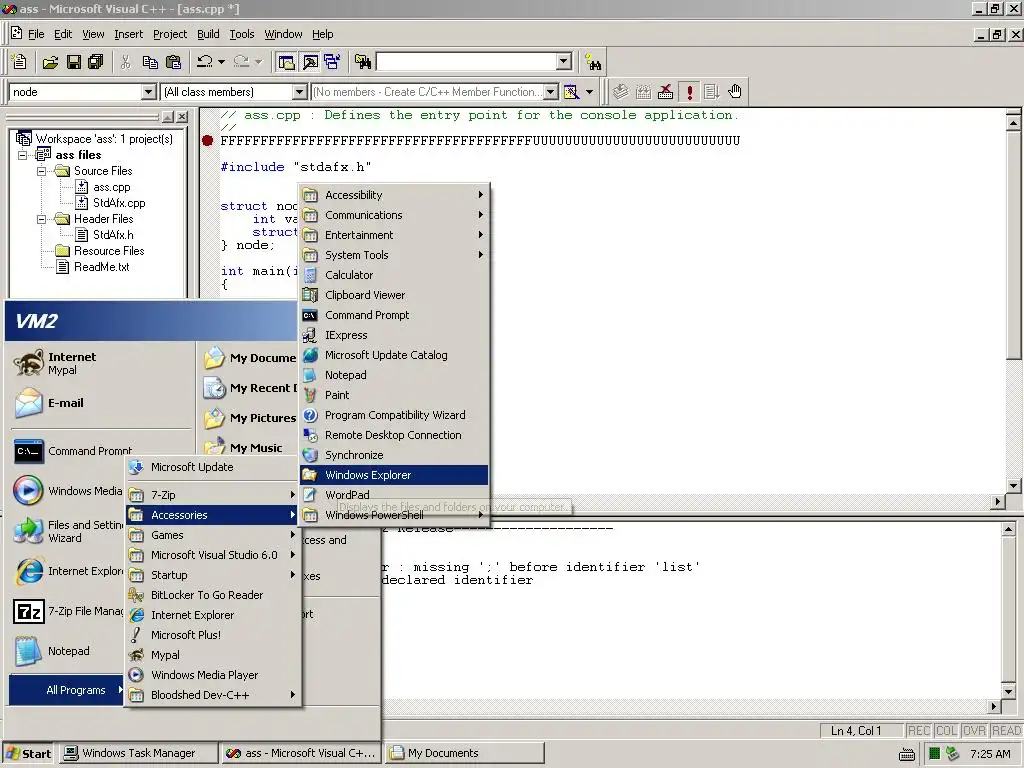Click All Programs in Start menu
1024x768 pixels.
click(67, 690)
